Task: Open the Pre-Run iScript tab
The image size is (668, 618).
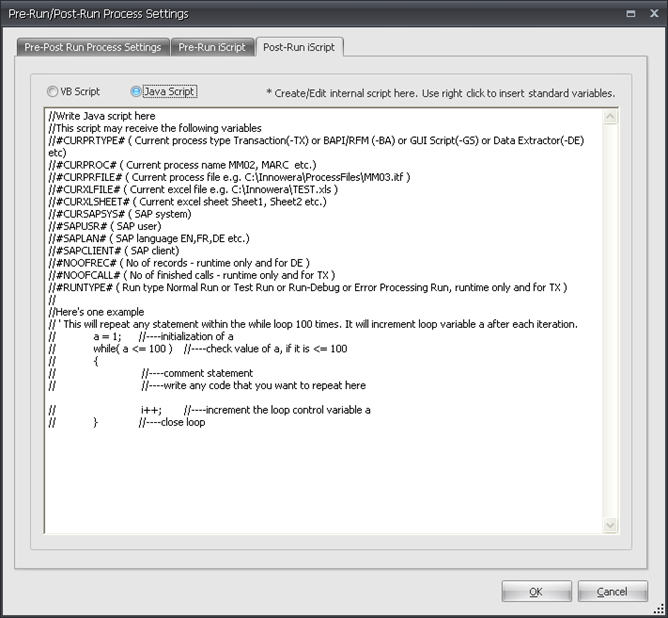Action: point(211,47)
